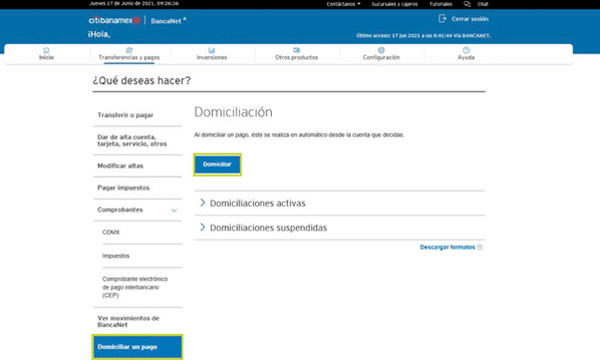Click help icon beside Descargar formatos
This screenshot has height=360, width=600.
pyautogui.click(x=480, y=247)
